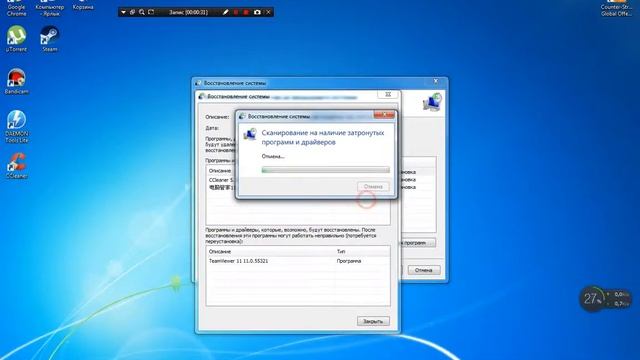Screen dimensions: 640x360
Task: Click the magnifier icon in recorder bar
Action: pyautogui.click(x=142, y=12)
